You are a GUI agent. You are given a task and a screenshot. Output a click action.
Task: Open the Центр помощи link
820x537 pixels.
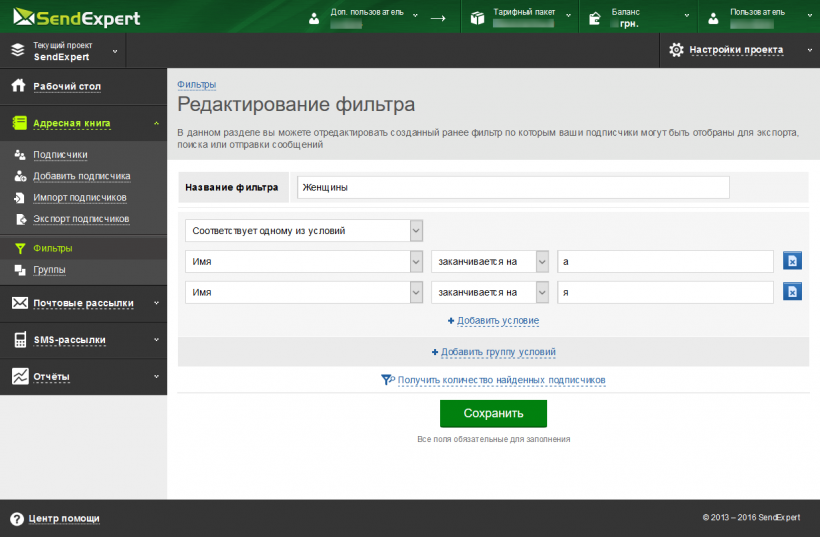pyautogui.click(x=64, y=519)
